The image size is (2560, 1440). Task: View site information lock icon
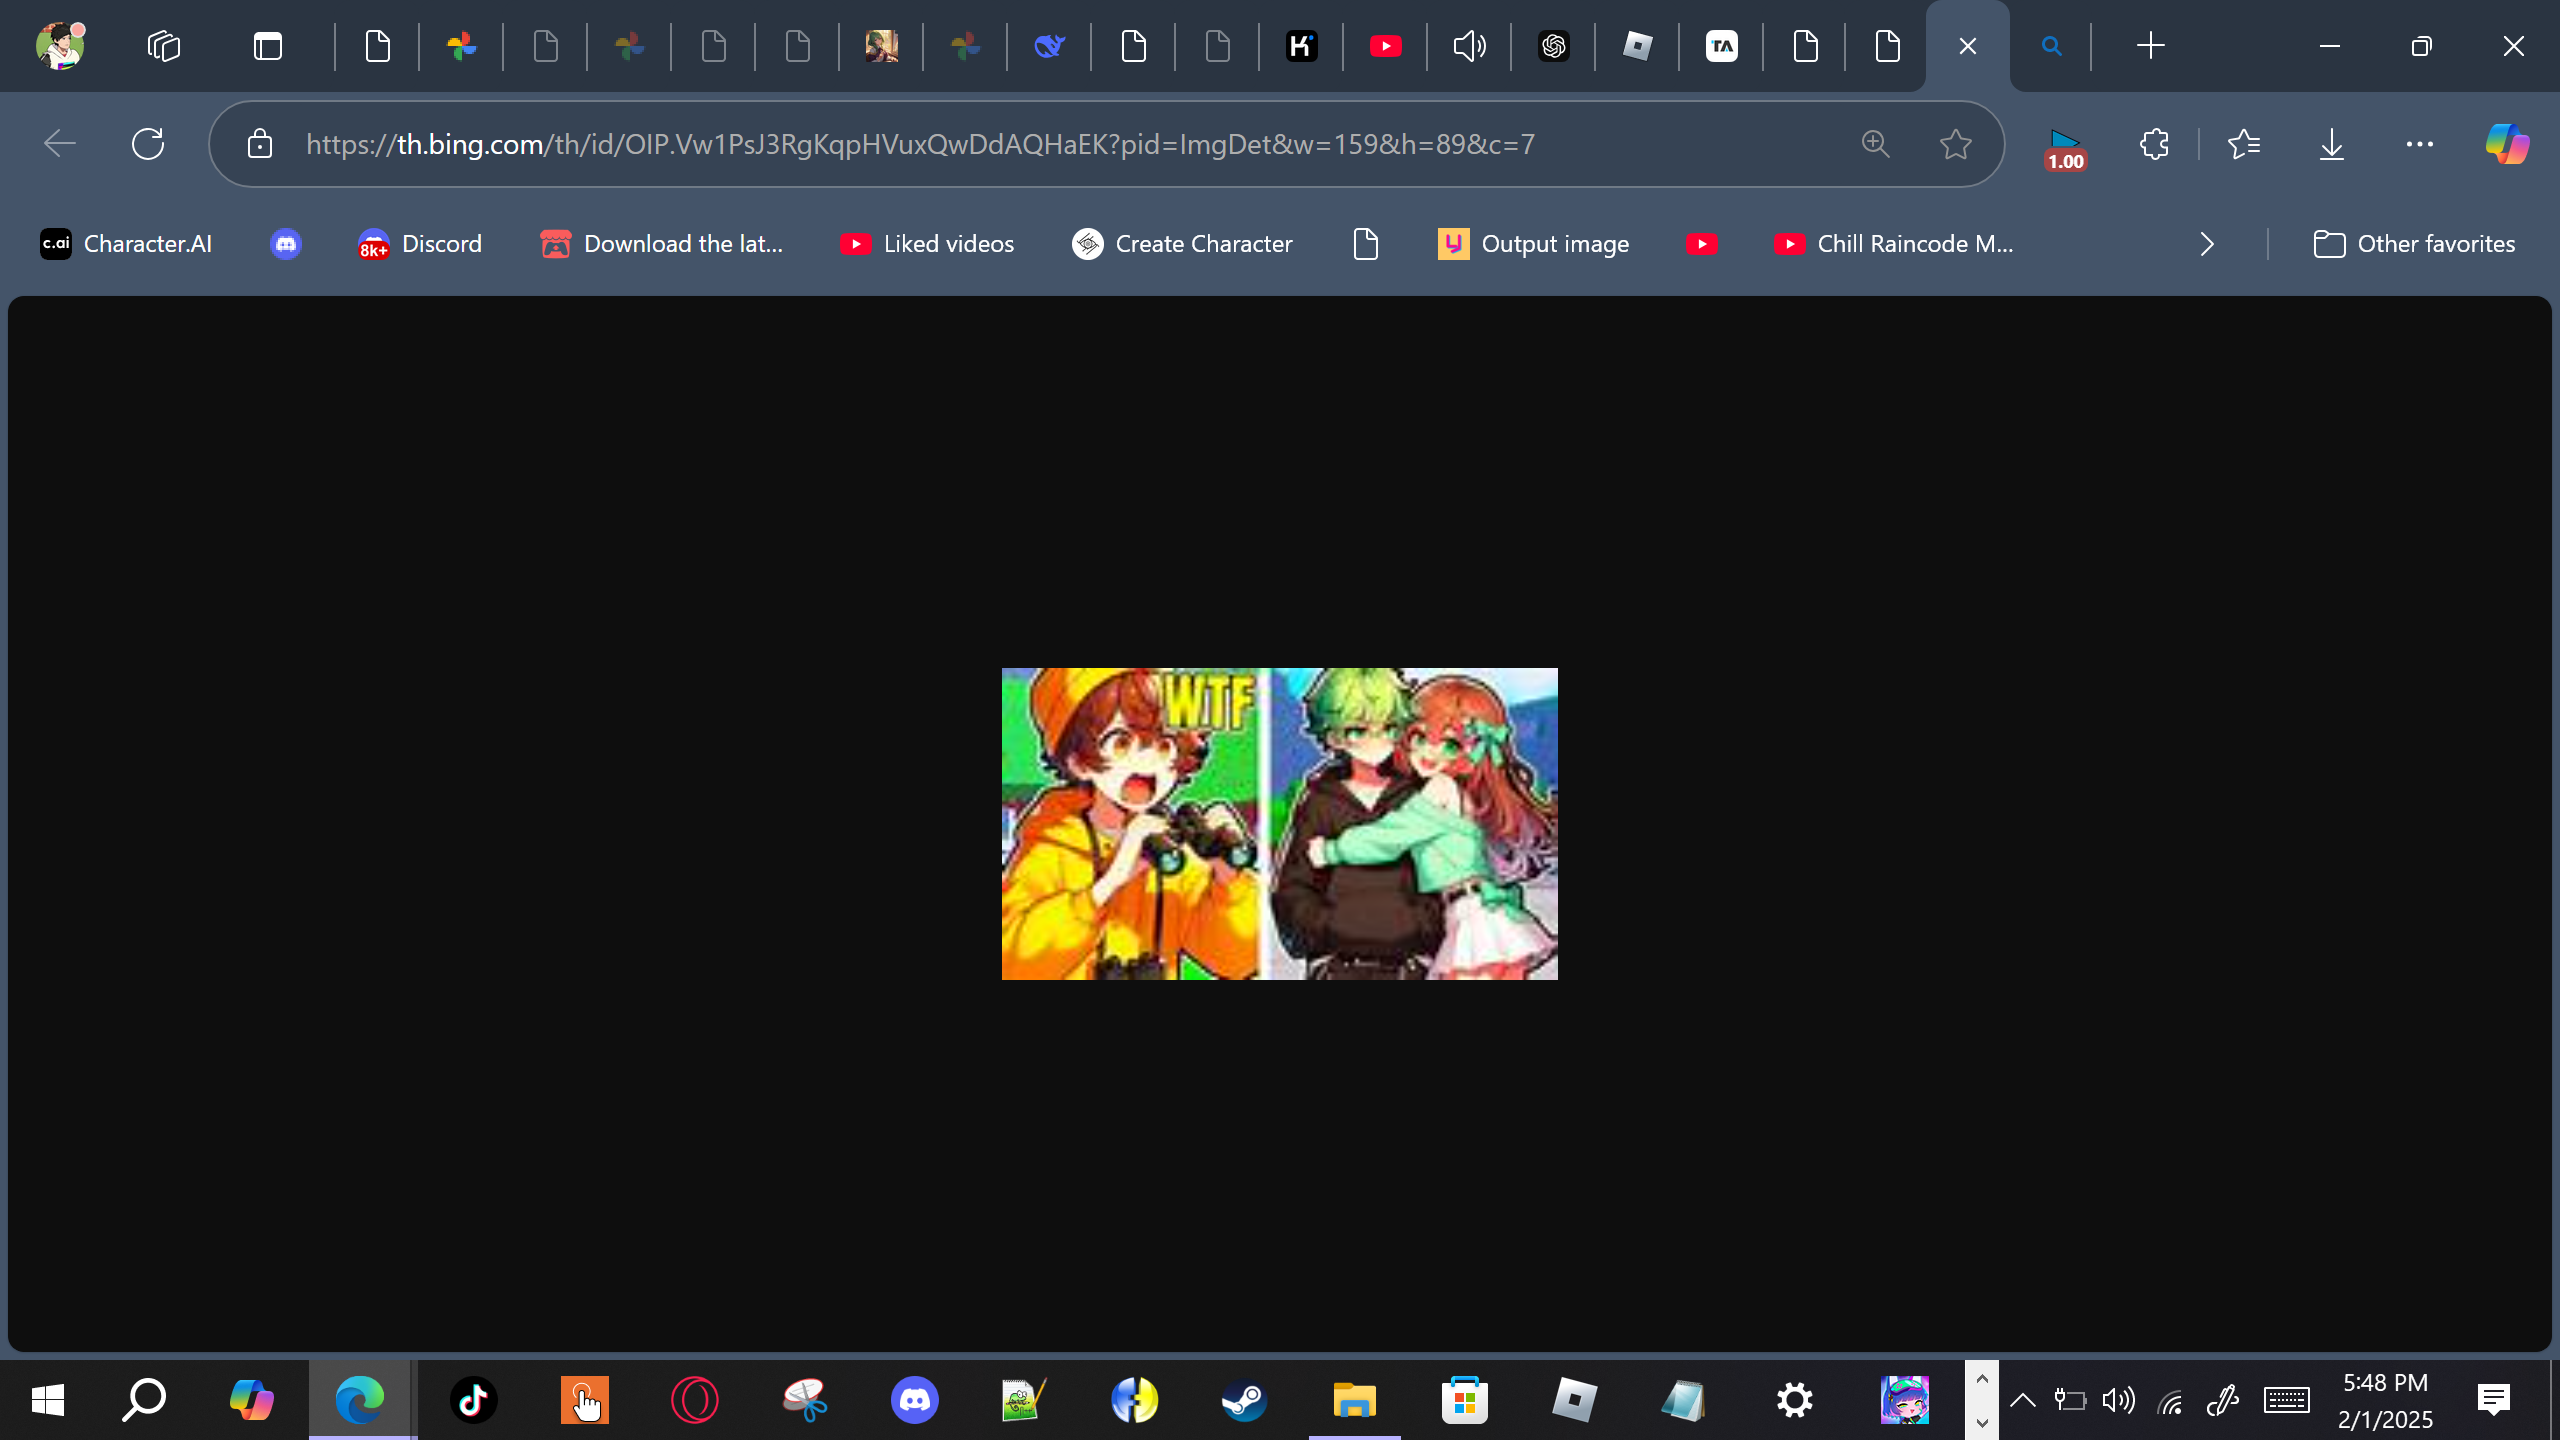coord(260,144)
